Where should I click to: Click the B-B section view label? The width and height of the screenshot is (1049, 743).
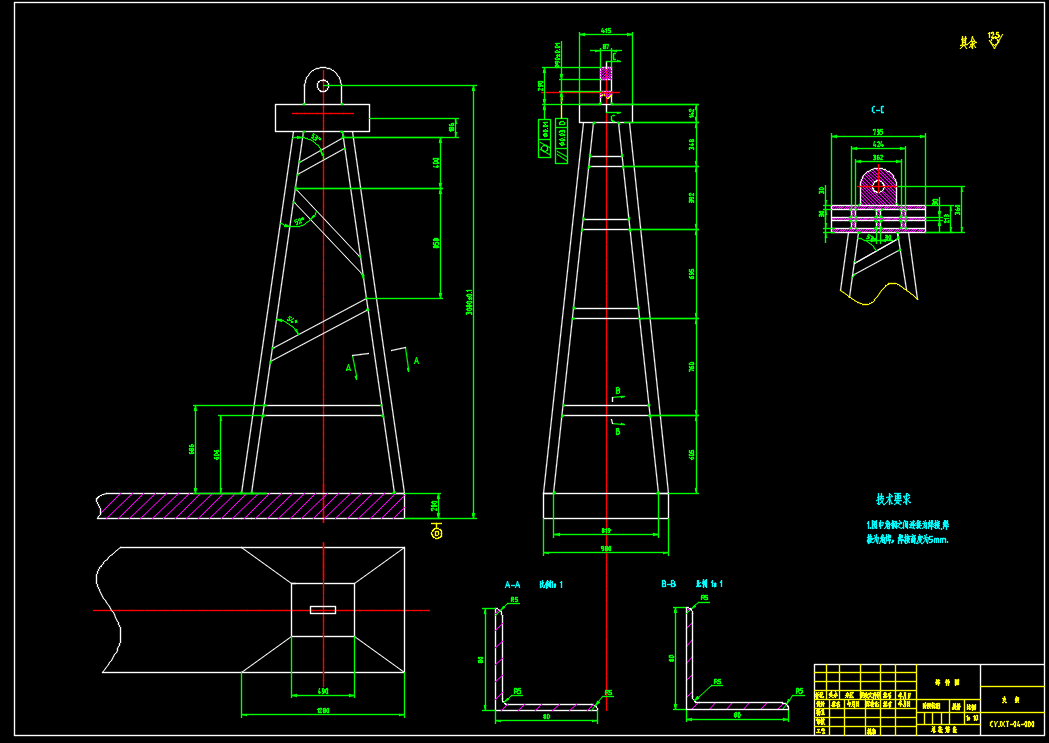(669, 583)
